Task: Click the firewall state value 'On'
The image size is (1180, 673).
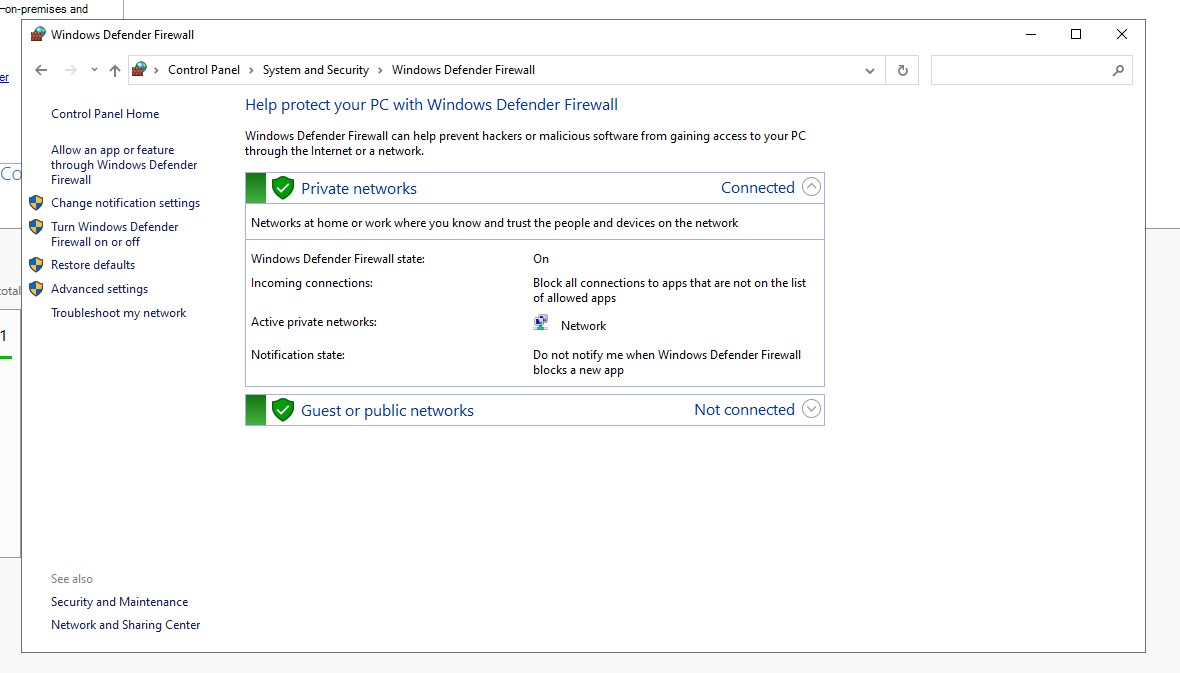Action: pos(541,259)
